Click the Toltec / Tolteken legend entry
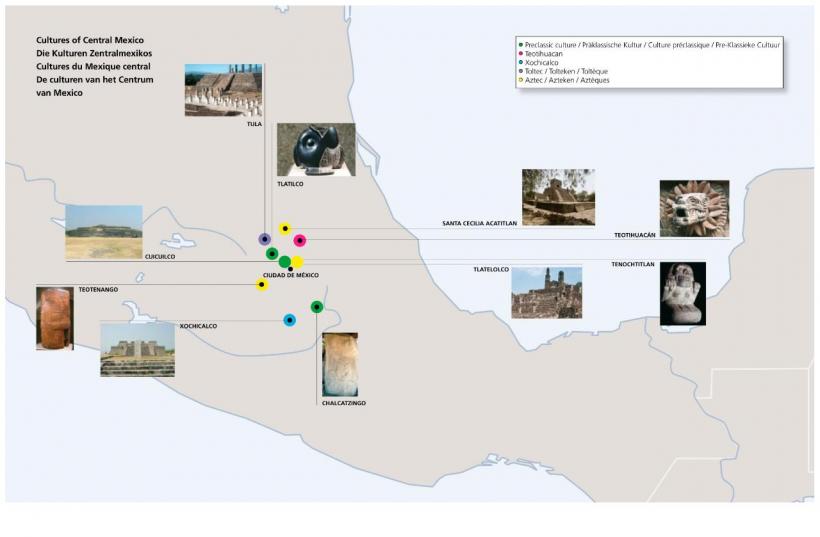Image resolution: width=820 pixels, height=537 pixels. [x=566, y=71]
